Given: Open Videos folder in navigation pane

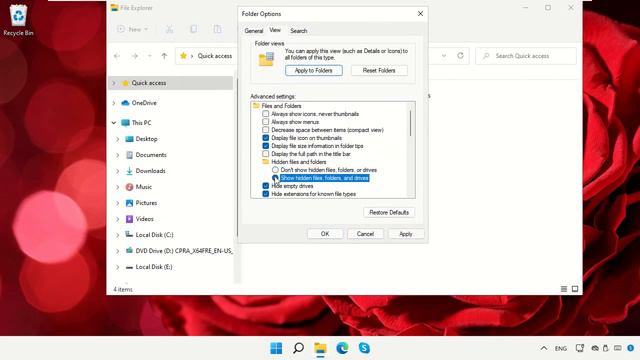Looking at the screenshot, I should pos(144,219).
